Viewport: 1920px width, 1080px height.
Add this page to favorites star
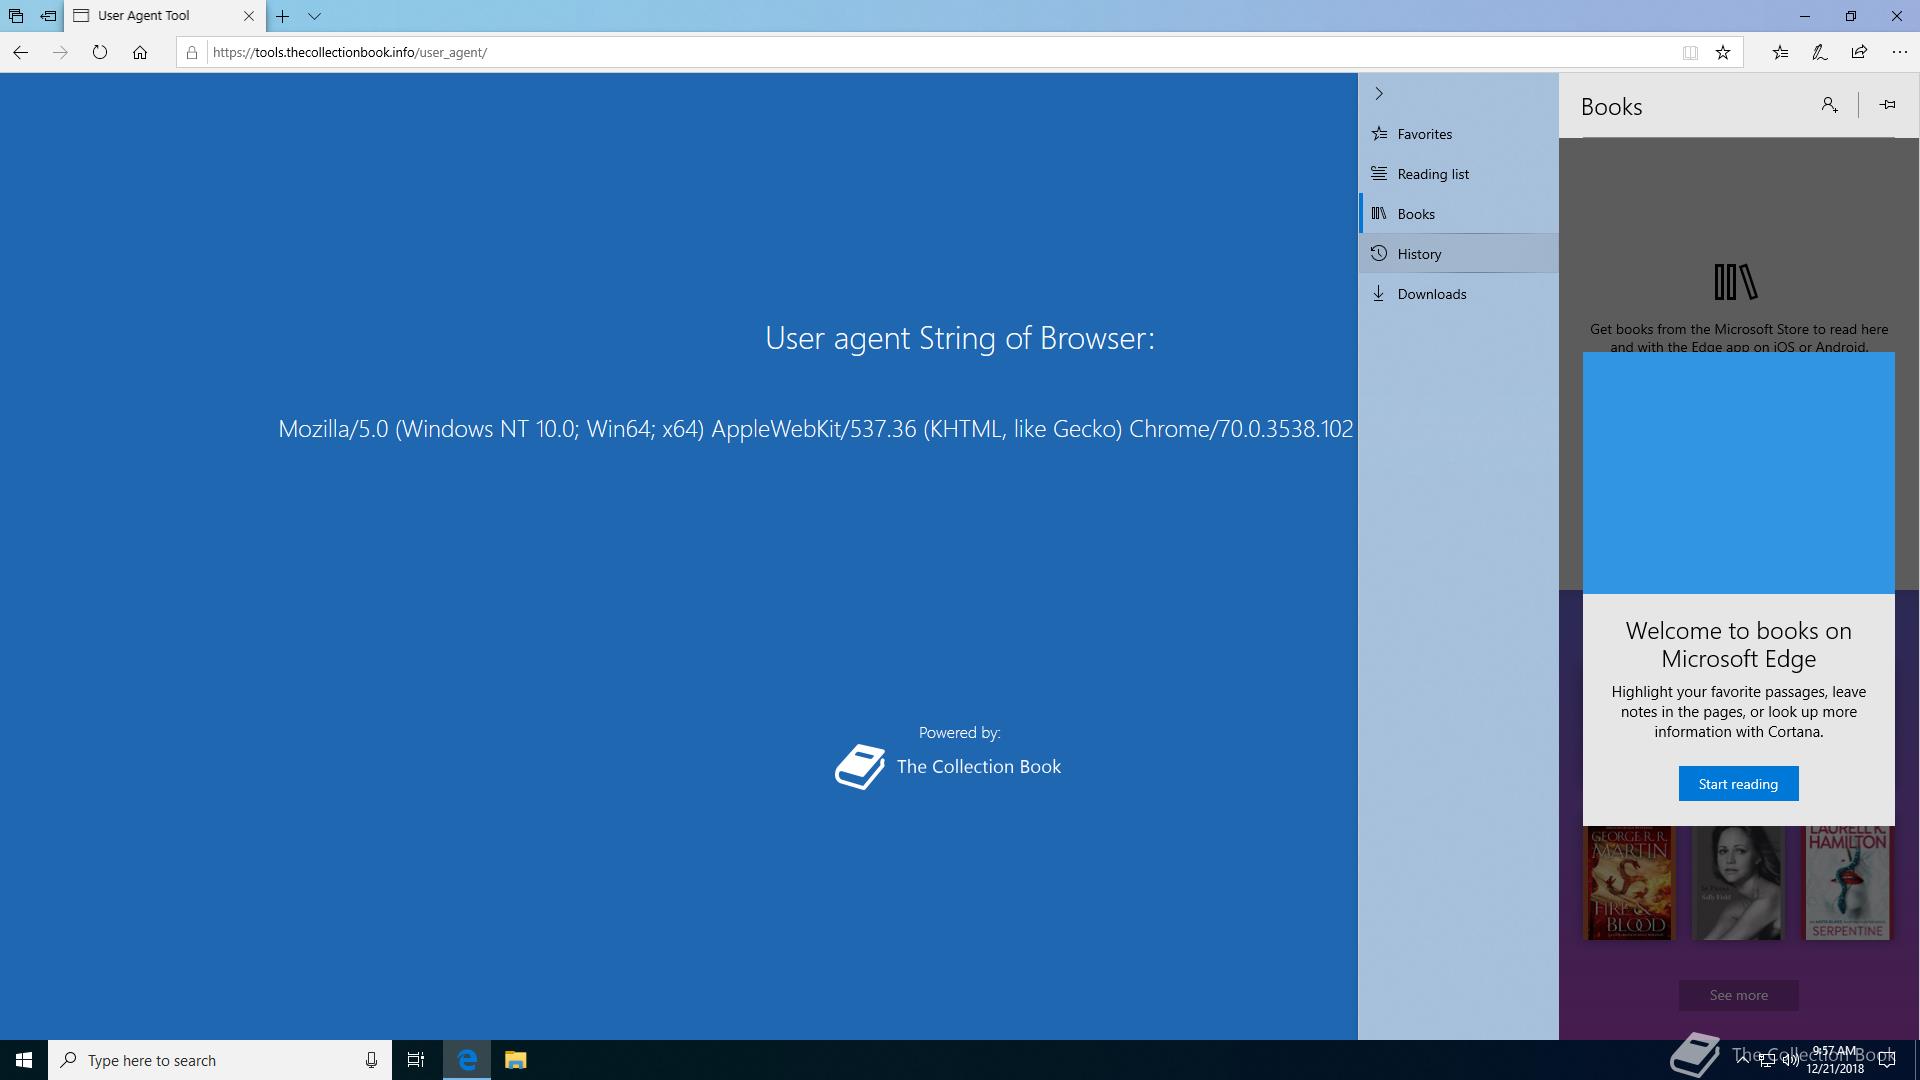point(1723,53)
